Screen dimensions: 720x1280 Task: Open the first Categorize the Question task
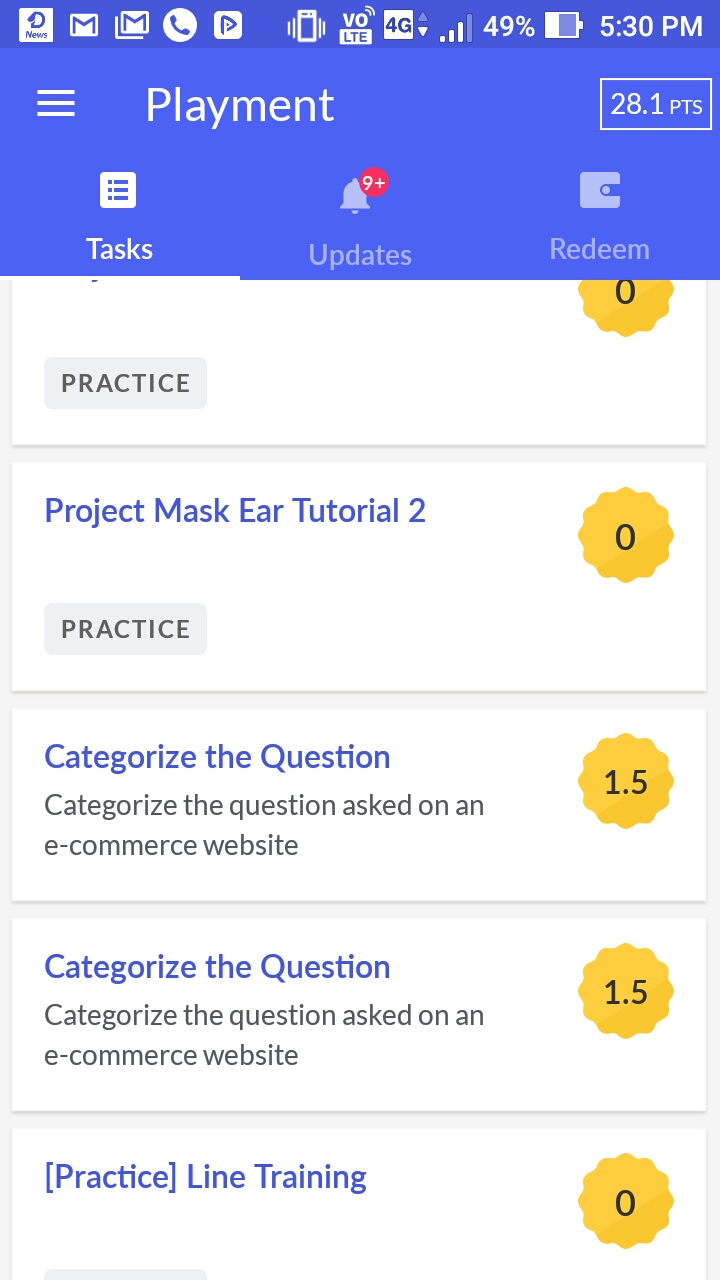[217, 757]
